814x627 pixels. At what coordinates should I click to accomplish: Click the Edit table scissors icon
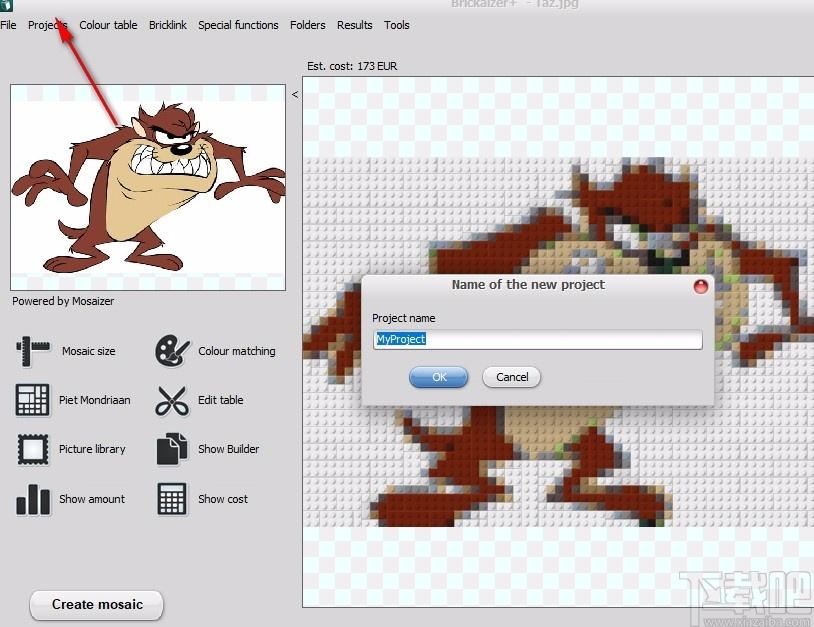click(x=171, y=400)
